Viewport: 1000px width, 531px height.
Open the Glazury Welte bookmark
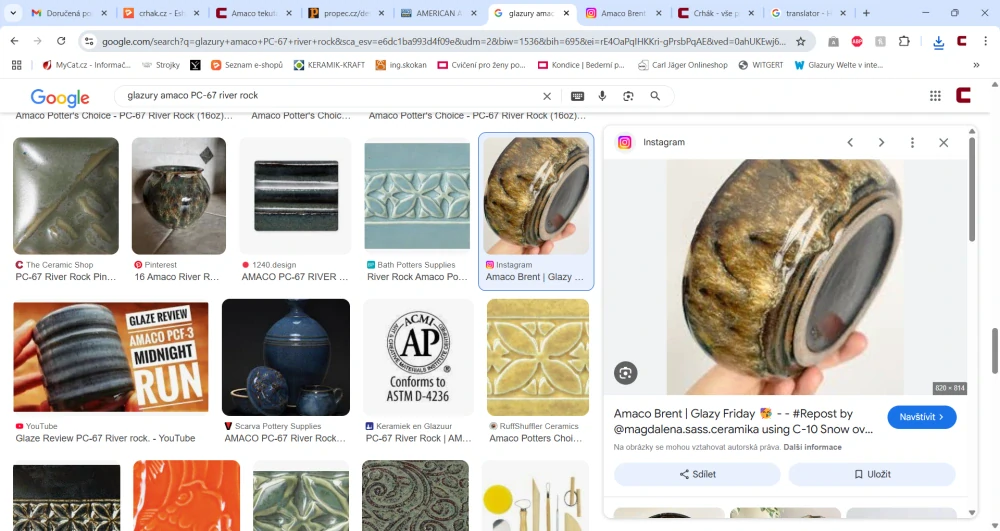point(839,65)
